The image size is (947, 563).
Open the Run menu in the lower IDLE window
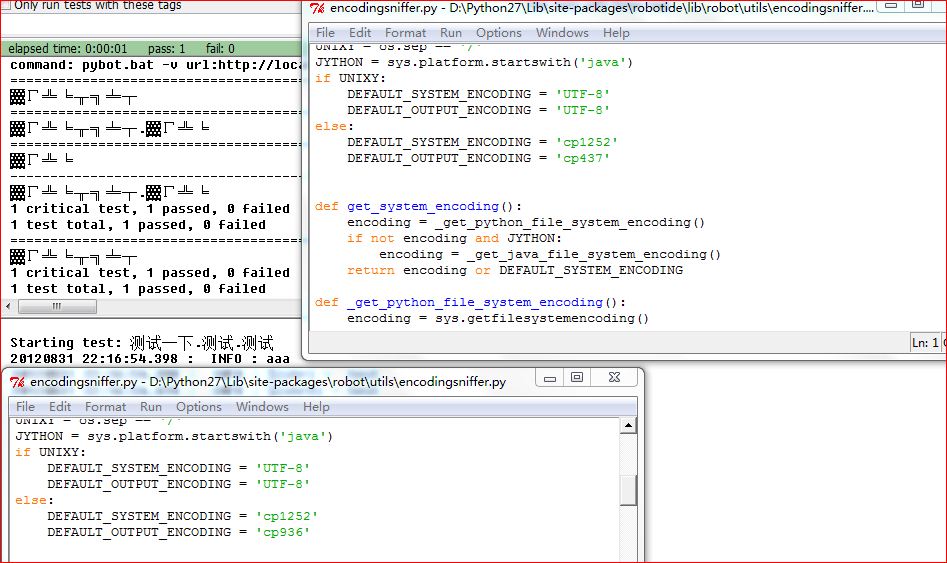tap(151, 407)
